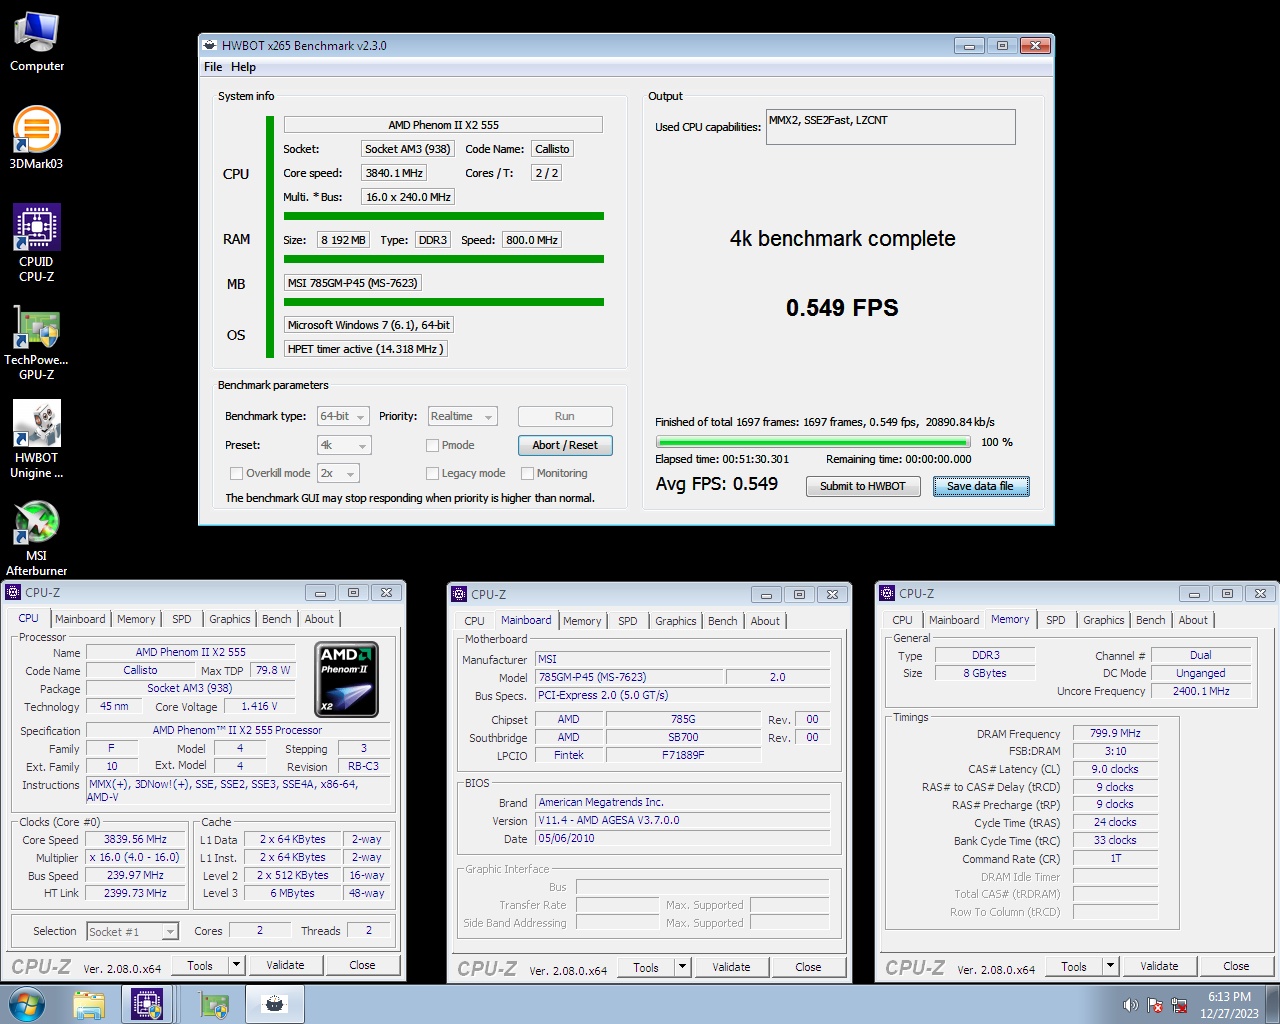Click the title bar icon of the CPU-Z window showing the CPU tab

(14, 592)
